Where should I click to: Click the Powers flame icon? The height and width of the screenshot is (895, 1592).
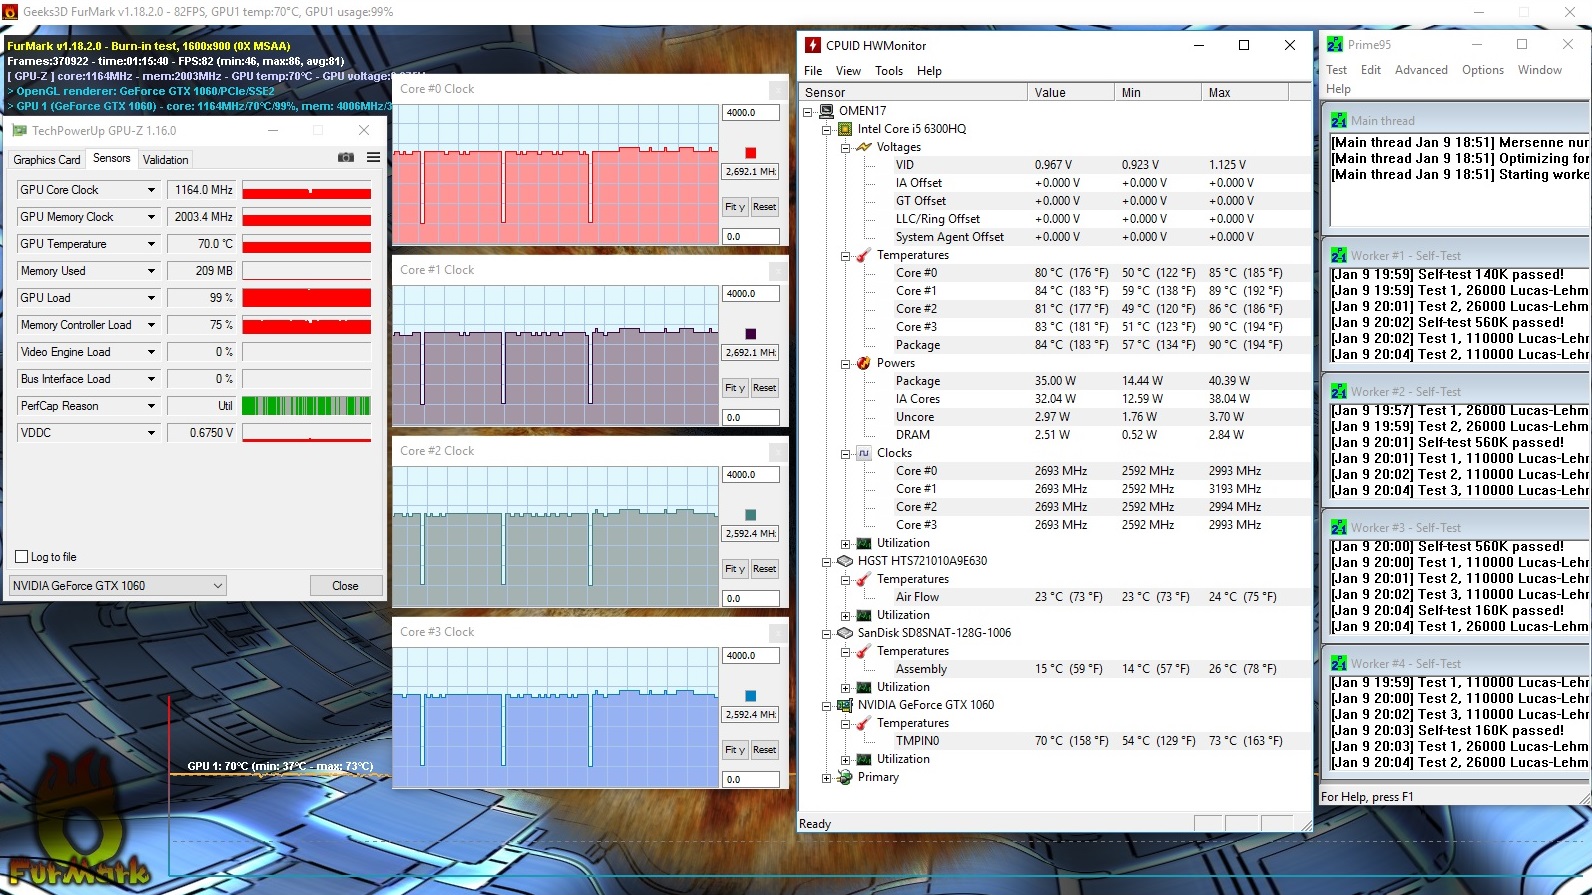pyautogui.click(x=864, y=363)
